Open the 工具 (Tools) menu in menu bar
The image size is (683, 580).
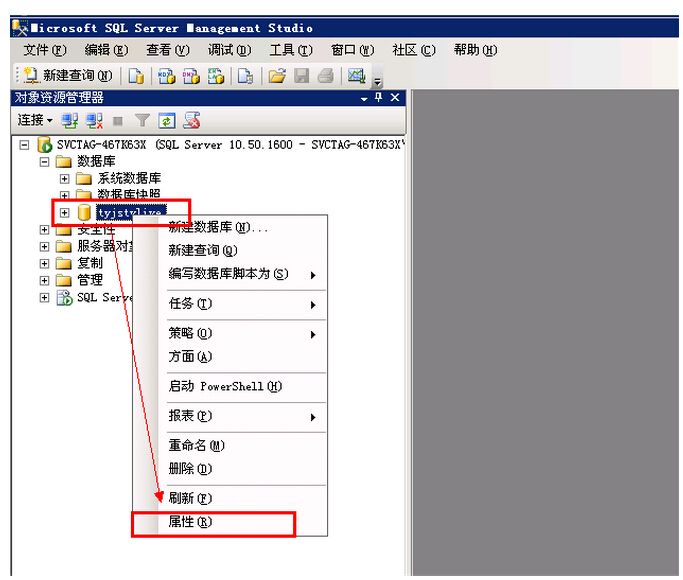click(x=290, y=50)
